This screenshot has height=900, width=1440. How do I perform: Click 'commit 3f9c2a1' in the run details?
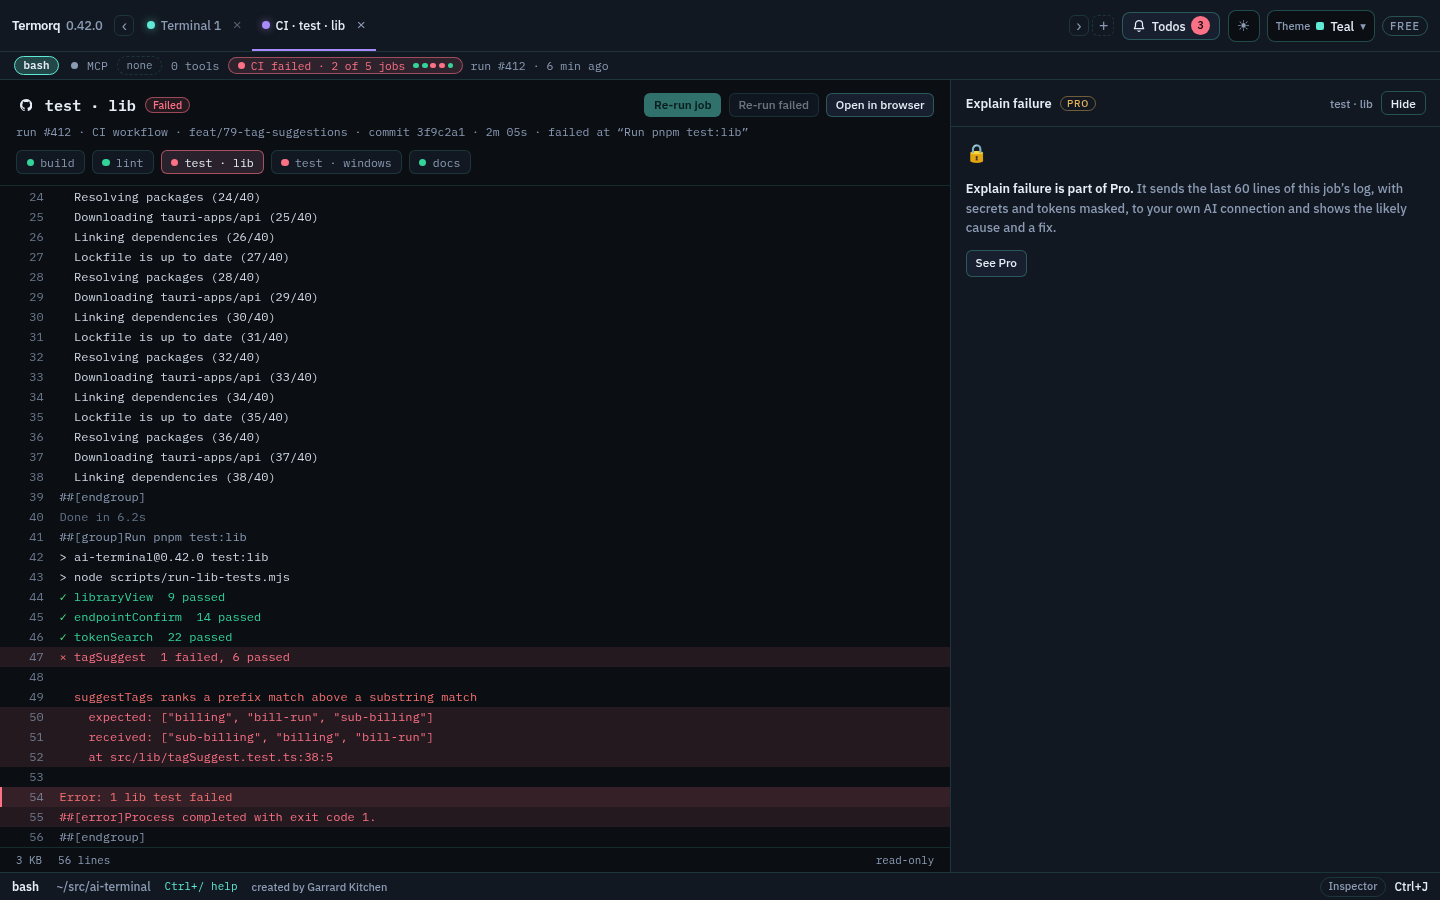click(416, 132)
